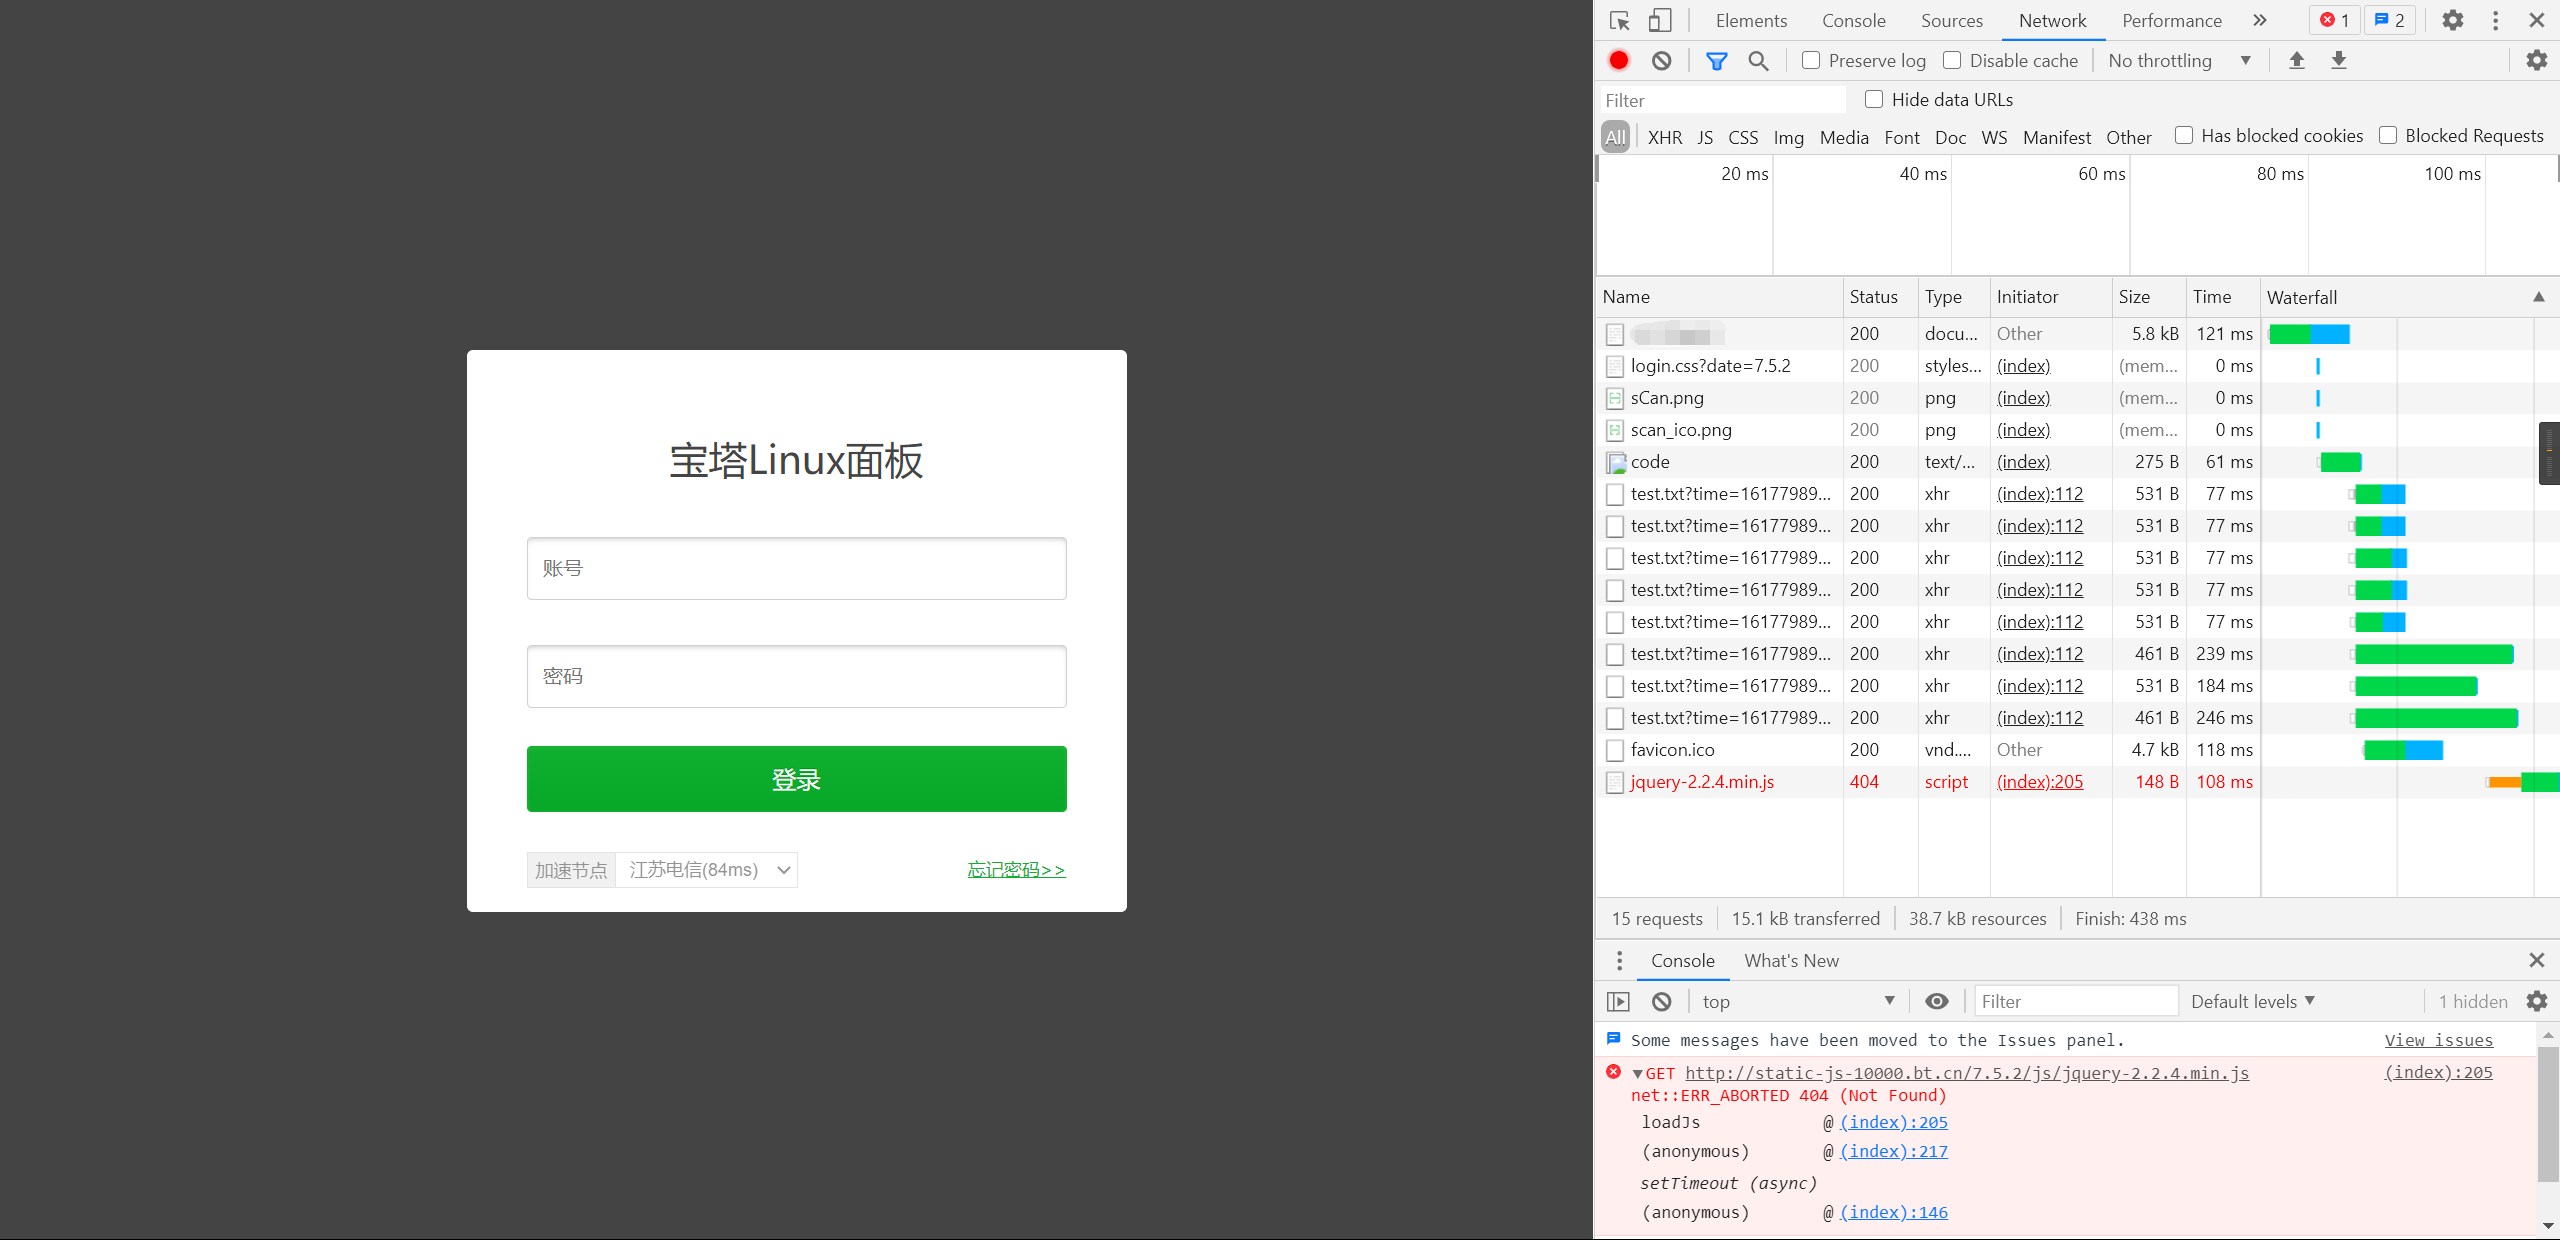The image size is (2560, 1240).
Task: Open the jquery-2.2.4.min.js URL link
Action: [1967, 1073]
